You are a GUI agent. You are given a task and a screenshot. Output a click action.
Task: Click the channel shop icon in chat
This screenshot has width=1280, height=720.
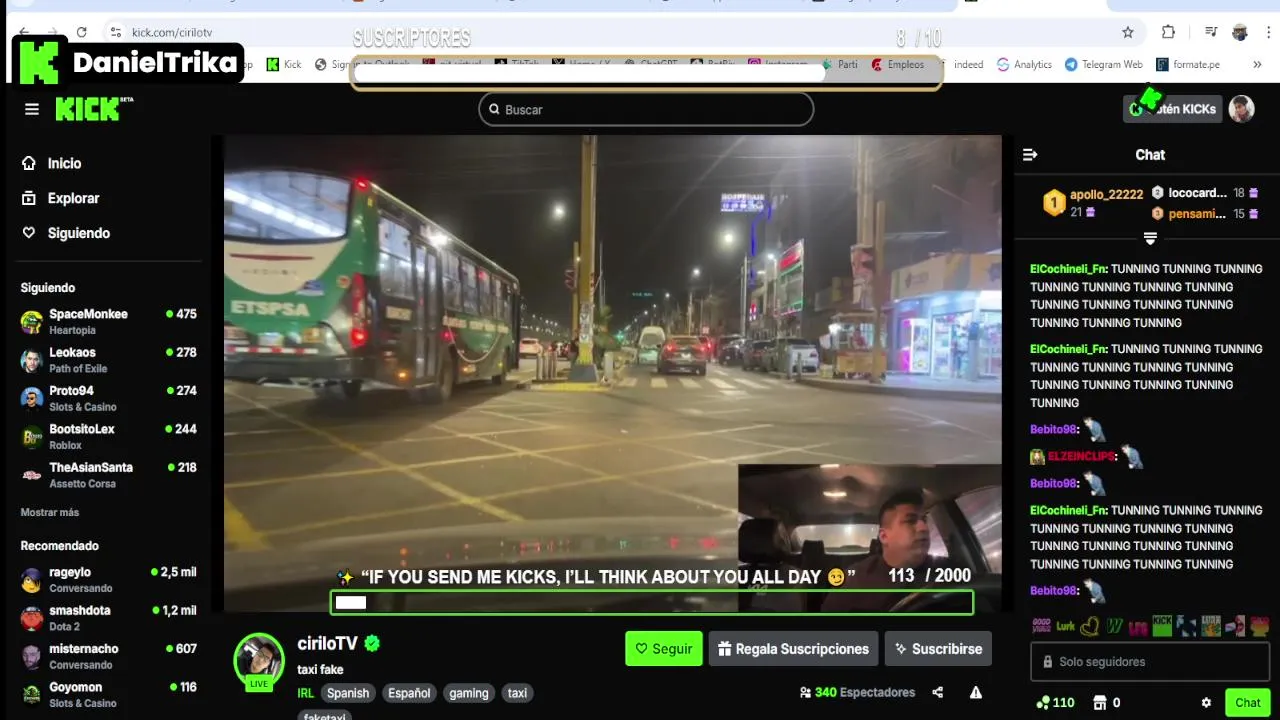(x=1100, y=702)
